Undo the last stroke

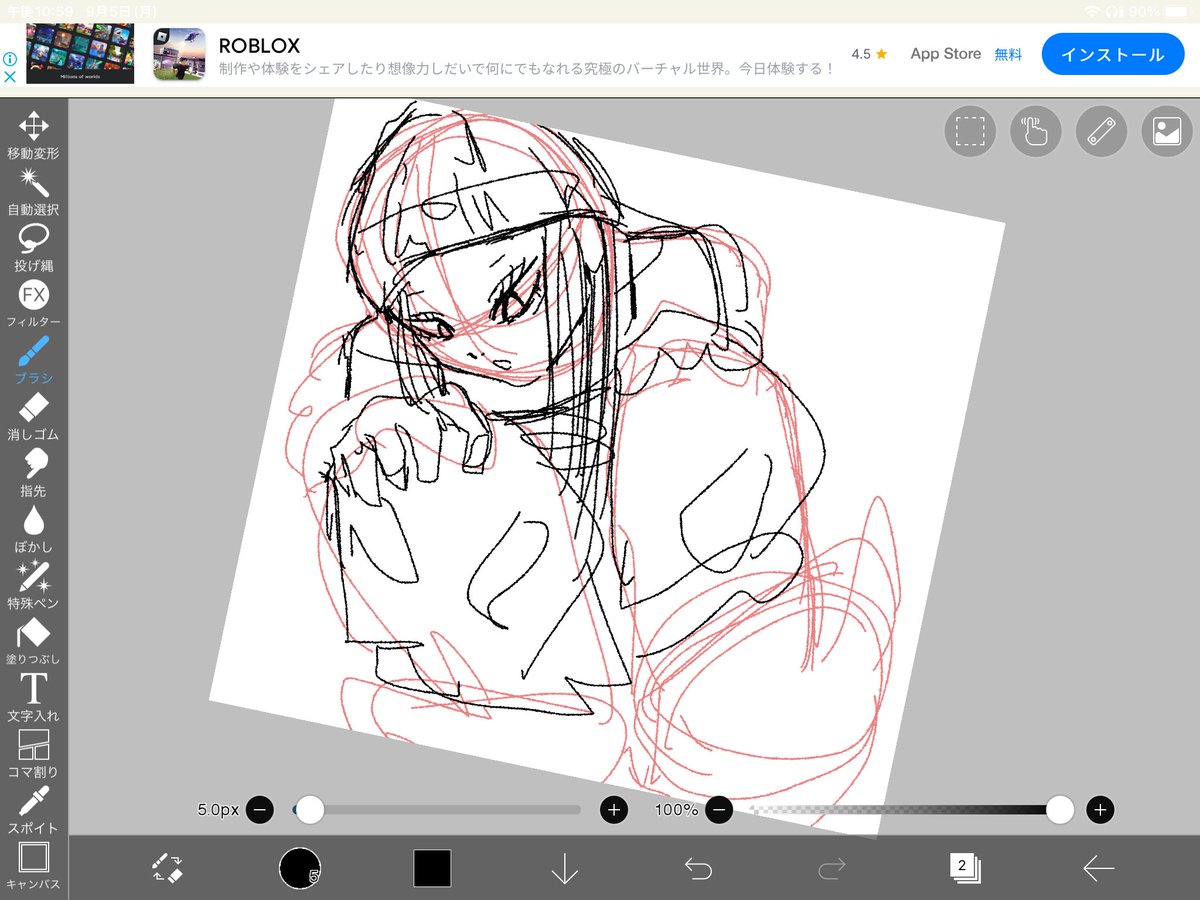pyautogui.click(x=698, y=868)
